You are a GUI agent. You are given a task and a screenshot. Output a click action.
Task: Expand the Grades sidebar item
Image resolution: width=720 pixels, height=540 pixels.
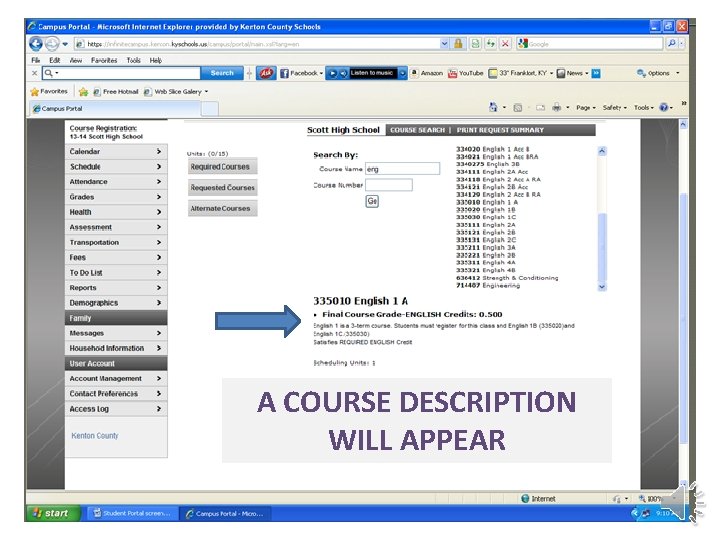click(x=116, y=197)
